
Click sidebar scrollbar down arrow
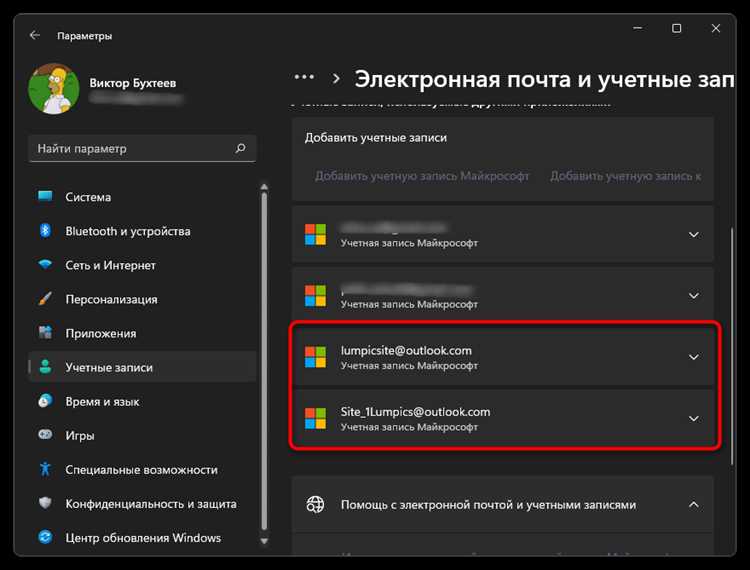pyautogui.click(x=264, y=541)
